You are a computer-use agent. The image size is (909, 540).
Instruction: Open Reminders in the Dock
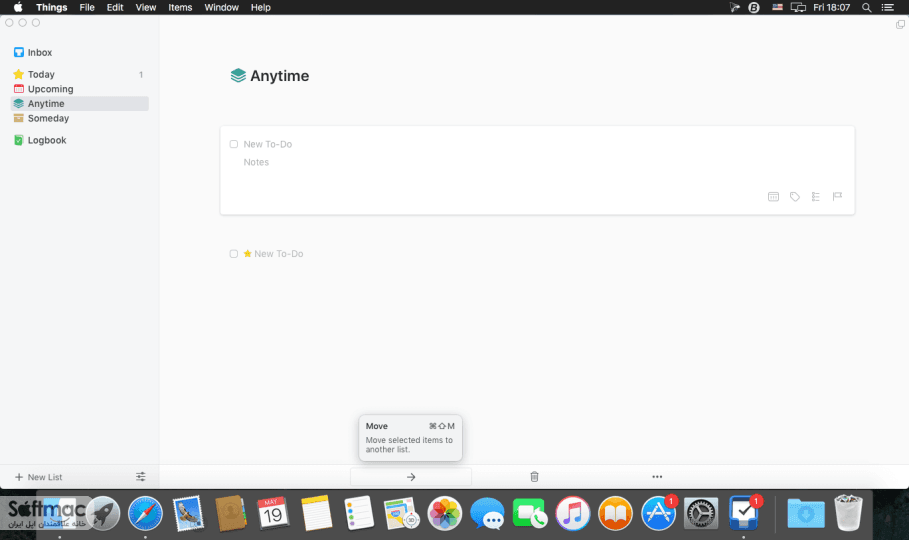pos(359,513)
